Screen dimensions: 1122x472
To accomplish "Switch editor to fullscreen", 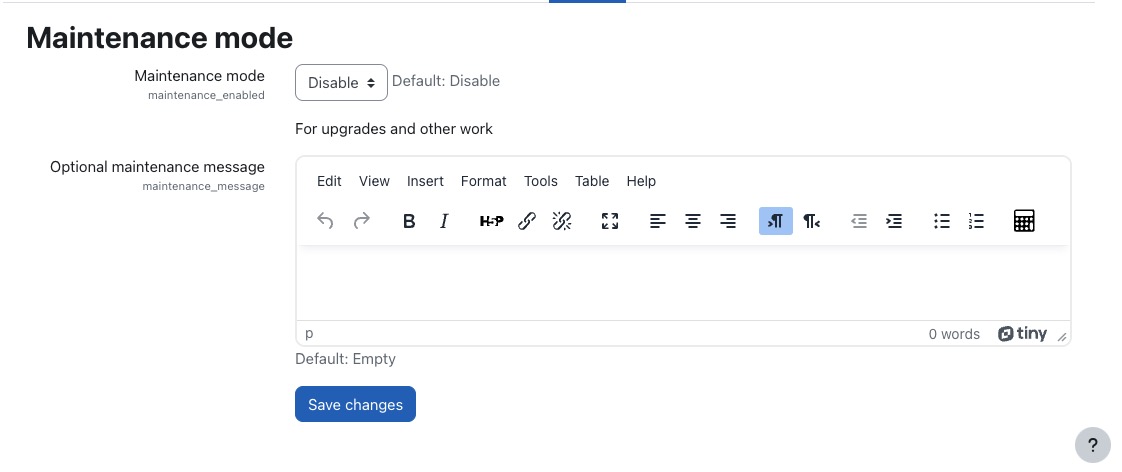I will pos(610,221).
